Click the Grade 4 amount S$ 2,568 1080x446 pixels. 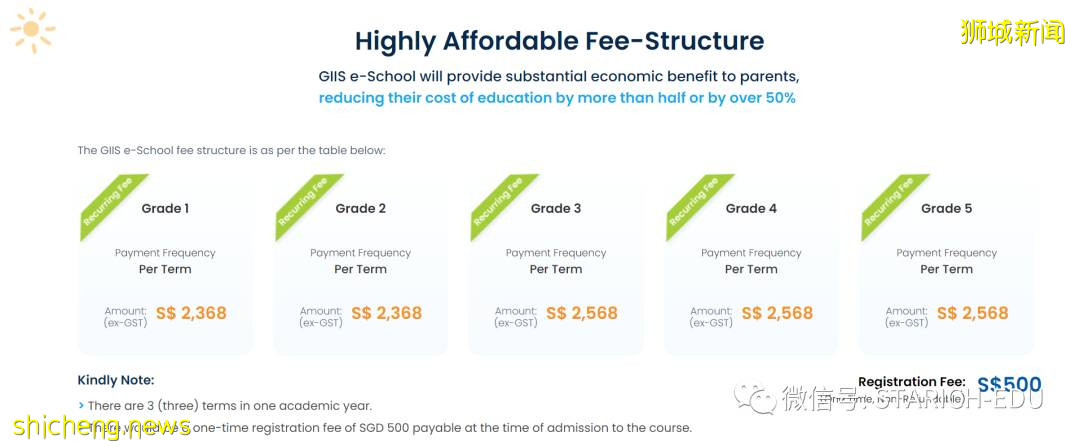click(x=777, y=314)
